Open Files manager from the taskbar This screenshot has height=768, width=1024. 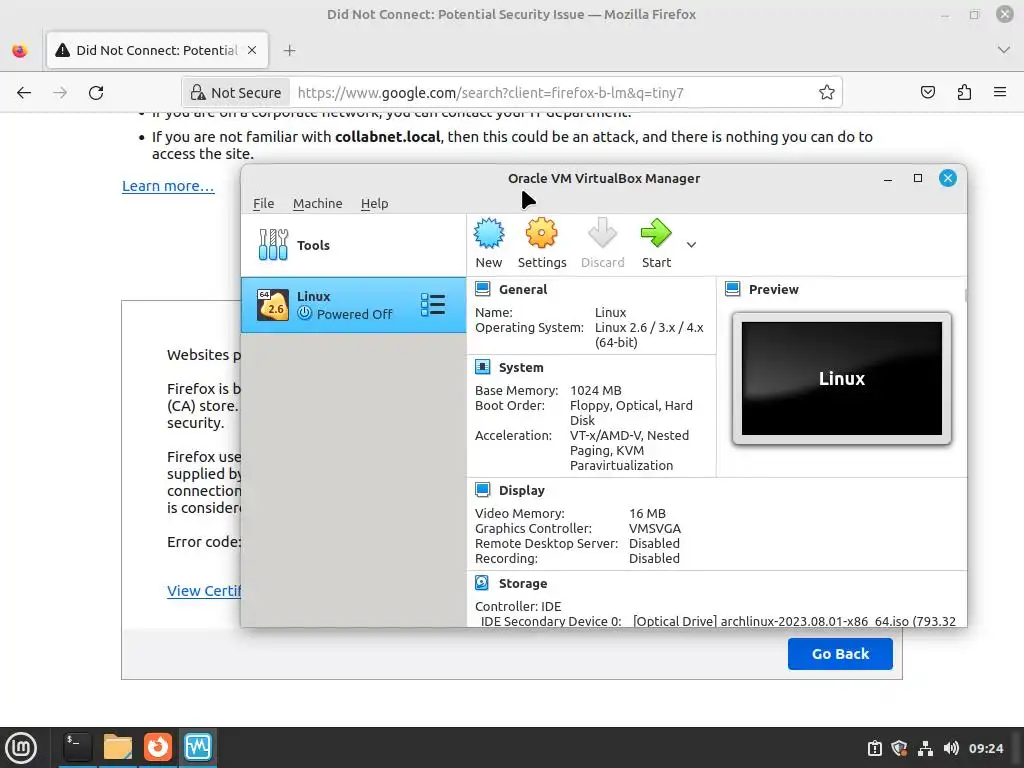(x=118, y=747)
